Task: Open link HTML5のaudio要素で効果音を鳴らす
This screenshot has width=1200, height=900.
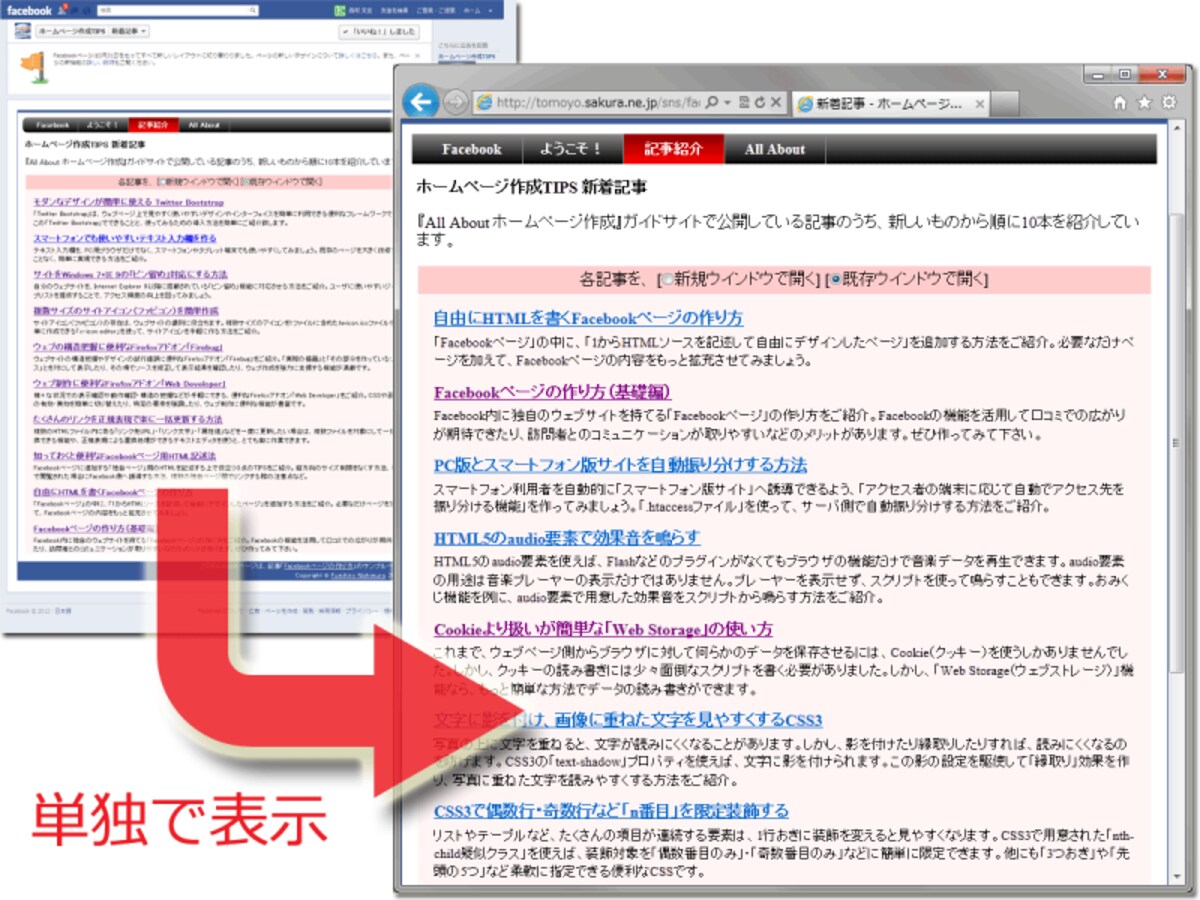Action: click(x=566, y=538)
